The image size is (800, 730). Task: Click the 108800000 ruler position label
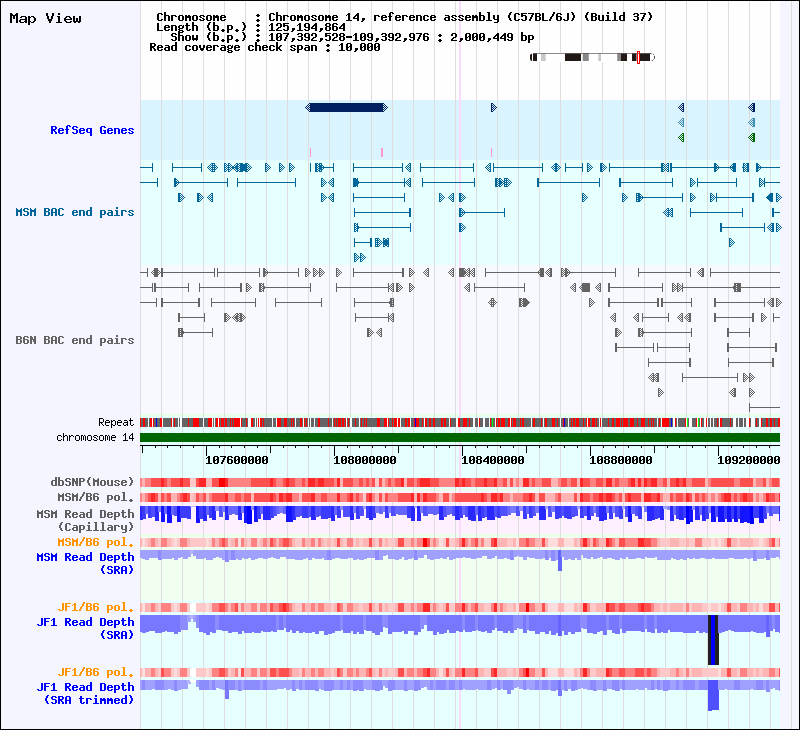pos(621,460)
